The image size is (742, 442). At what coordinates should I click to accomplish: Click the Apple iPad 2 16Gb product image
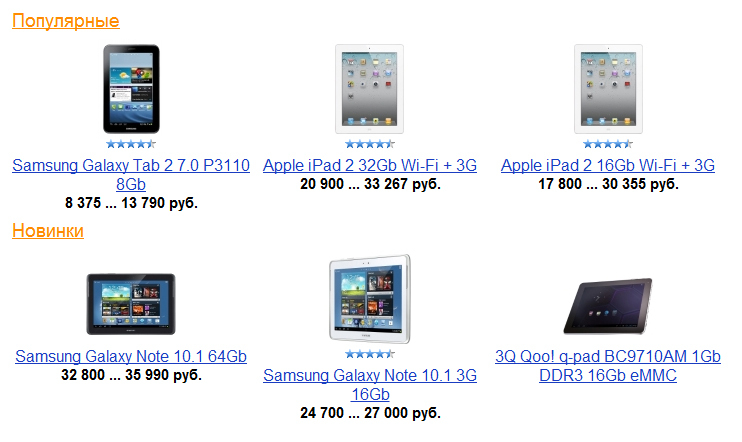tap(608, 89)
